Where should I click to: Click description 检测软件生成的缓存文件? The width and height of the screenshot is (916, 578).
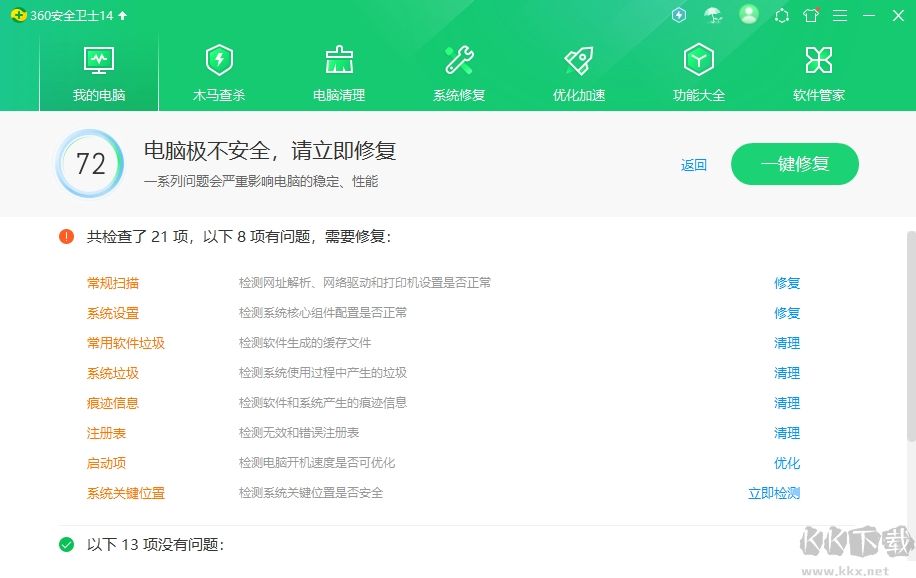pyautogui.click(x=304, y=343)
